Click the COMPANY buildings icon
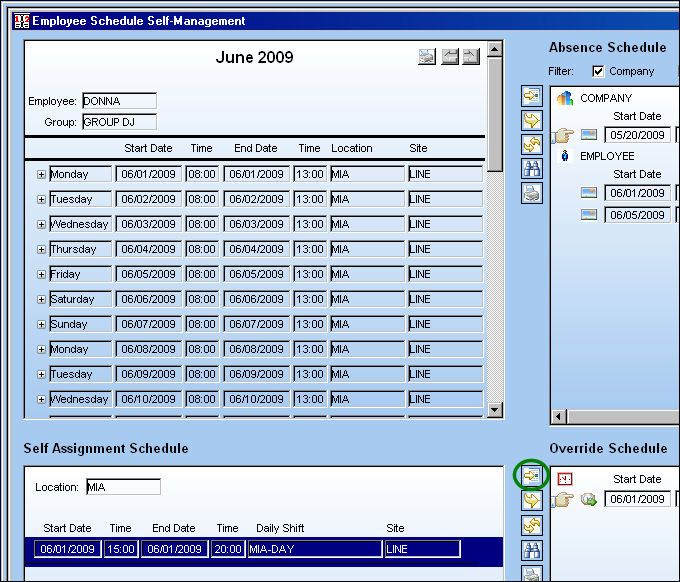The image size is (680, 582). click(565, 98)
